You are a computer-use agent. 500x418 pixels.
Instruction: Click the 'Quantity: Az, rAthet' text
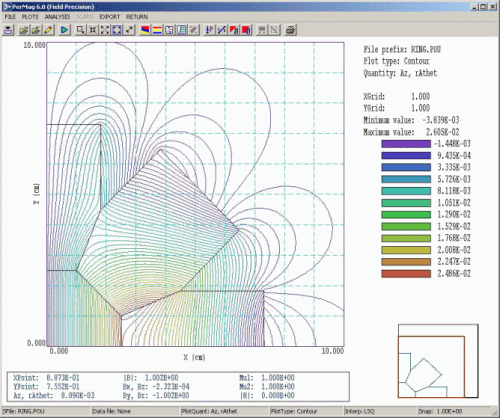coord(400,73)
